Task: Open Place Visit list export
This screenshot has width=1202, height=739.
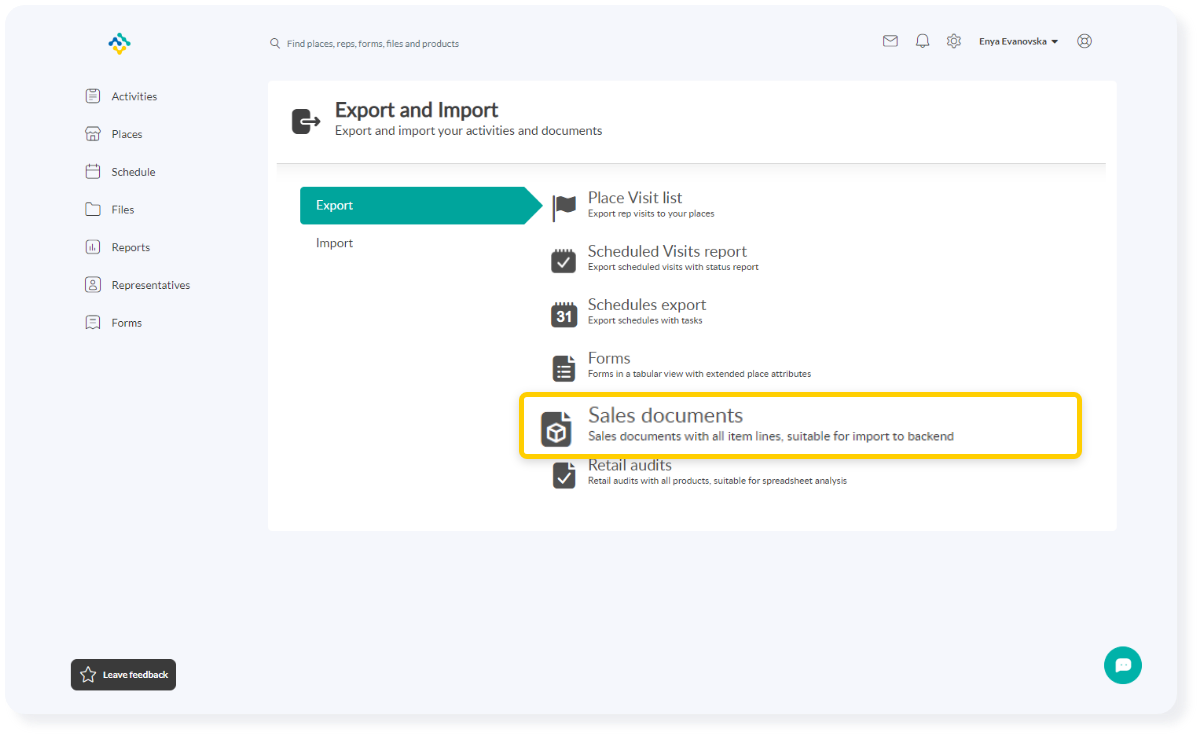Action: click(635, 198)
